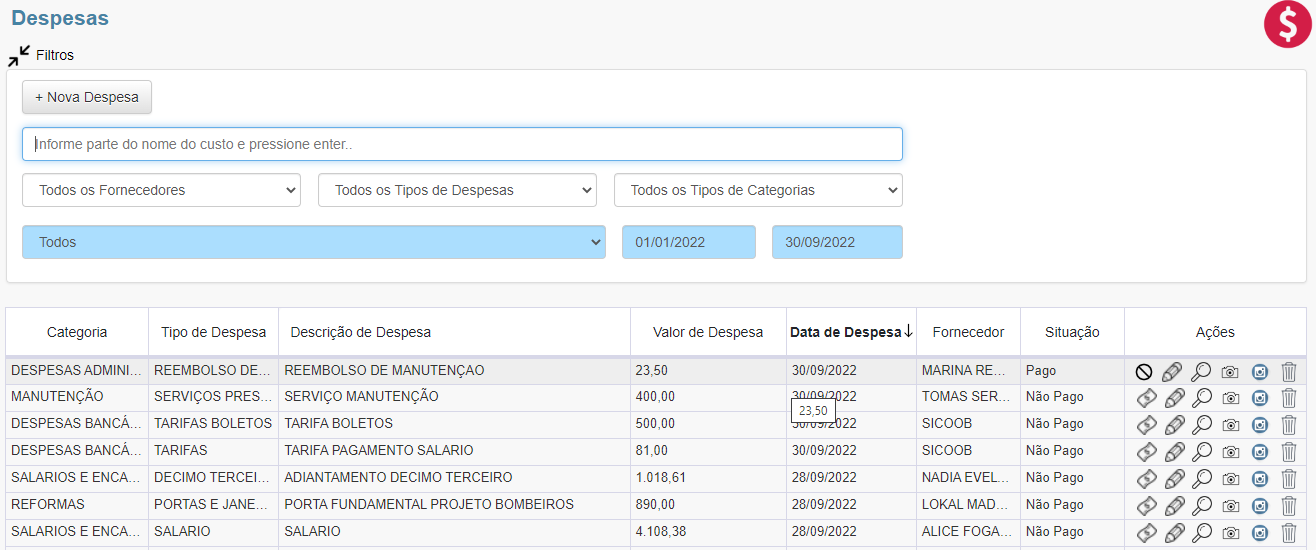Click camera icon for REEMBOLSO DE MANUTENÇAO row

1230,371
